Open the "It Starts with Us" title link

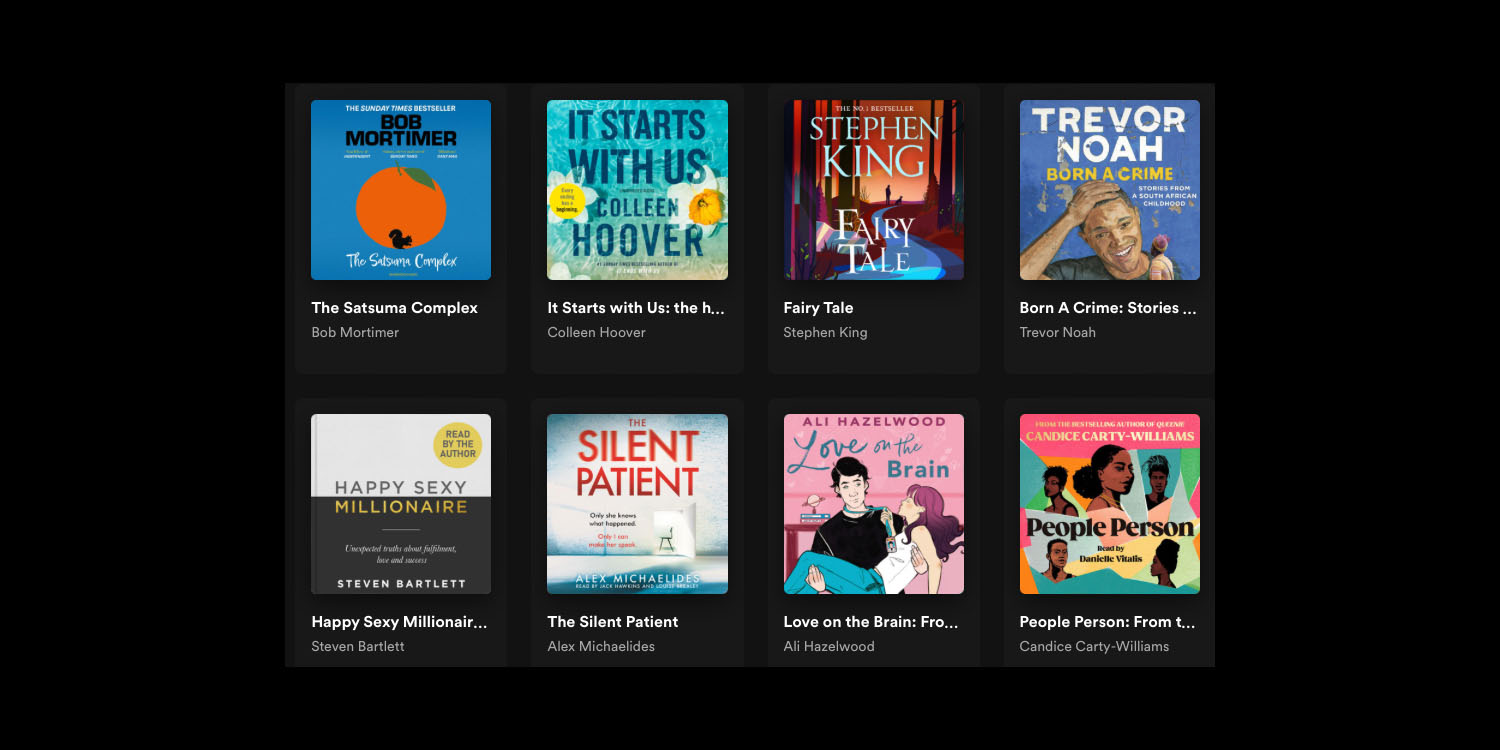(635, 308)
